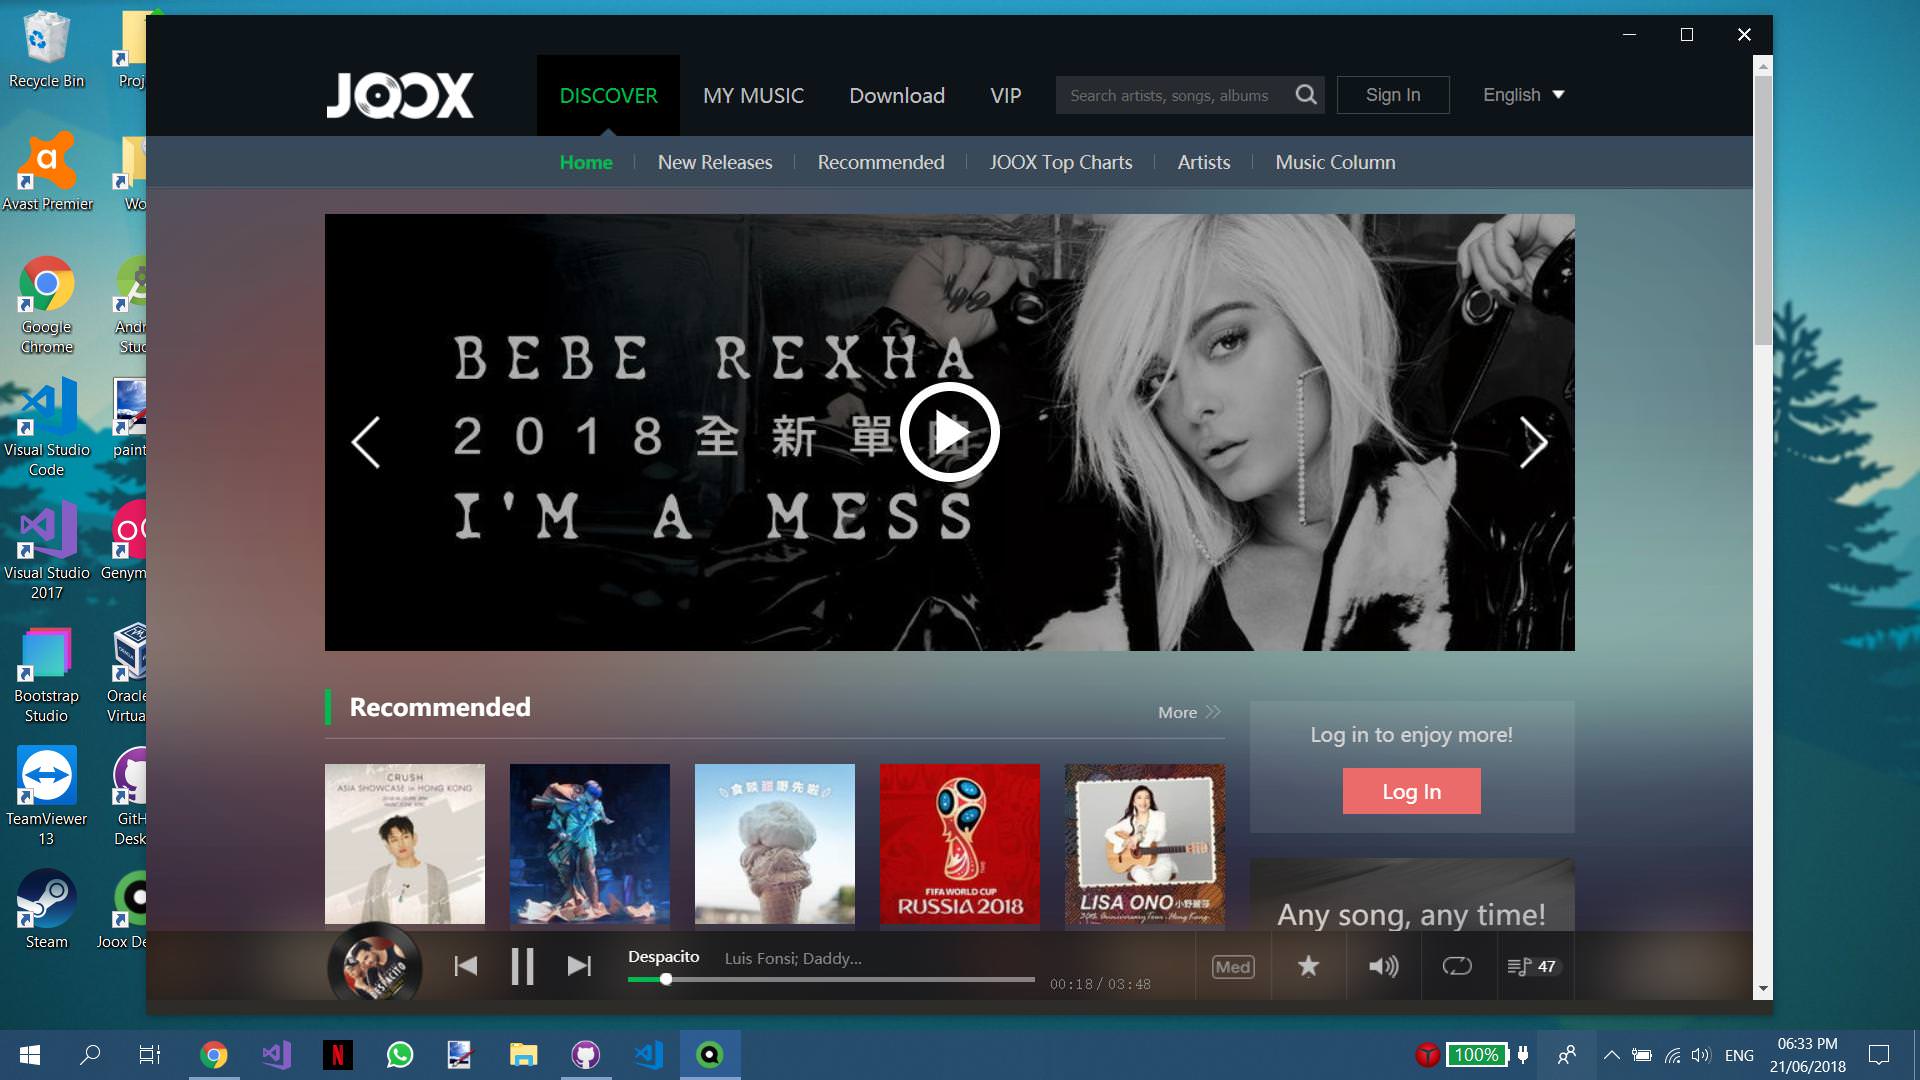The image size is (1920, 1080).
Task: Select the Music Column sub-tab
Action: coord(1335,162)
